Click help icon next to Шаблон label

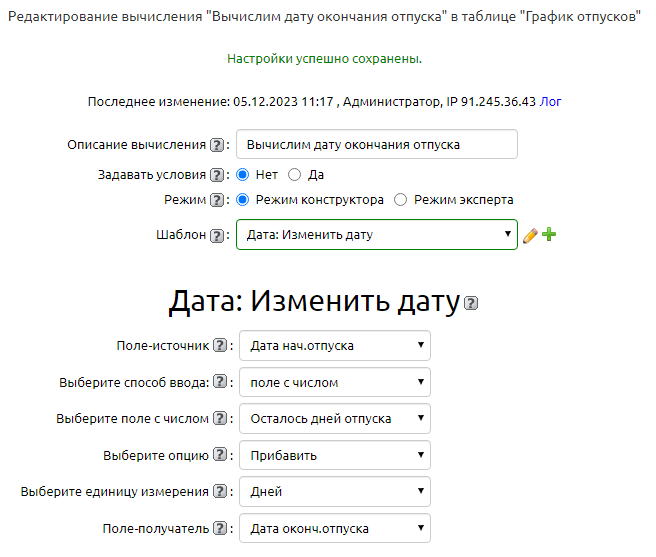tap(217, 236)
